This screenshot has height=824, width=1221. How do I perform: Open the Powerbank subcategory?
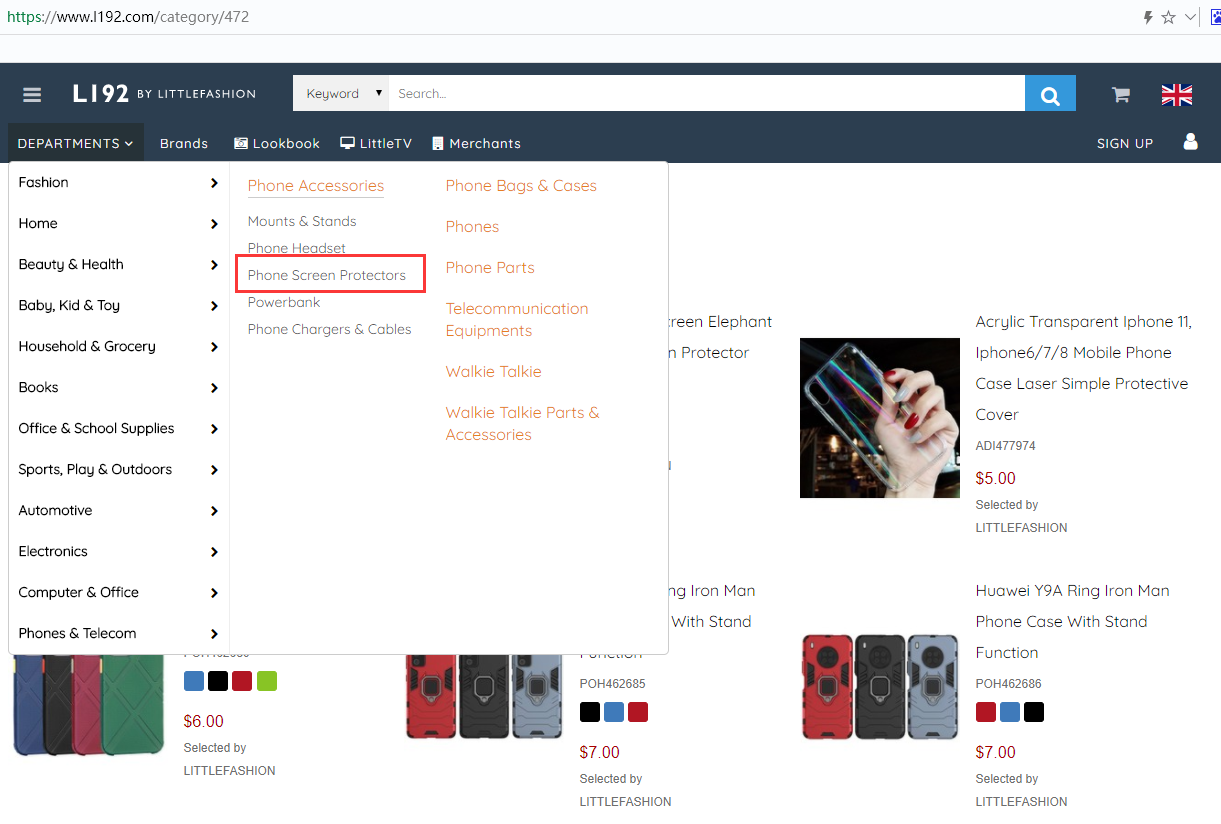click(x=284, y=302)
